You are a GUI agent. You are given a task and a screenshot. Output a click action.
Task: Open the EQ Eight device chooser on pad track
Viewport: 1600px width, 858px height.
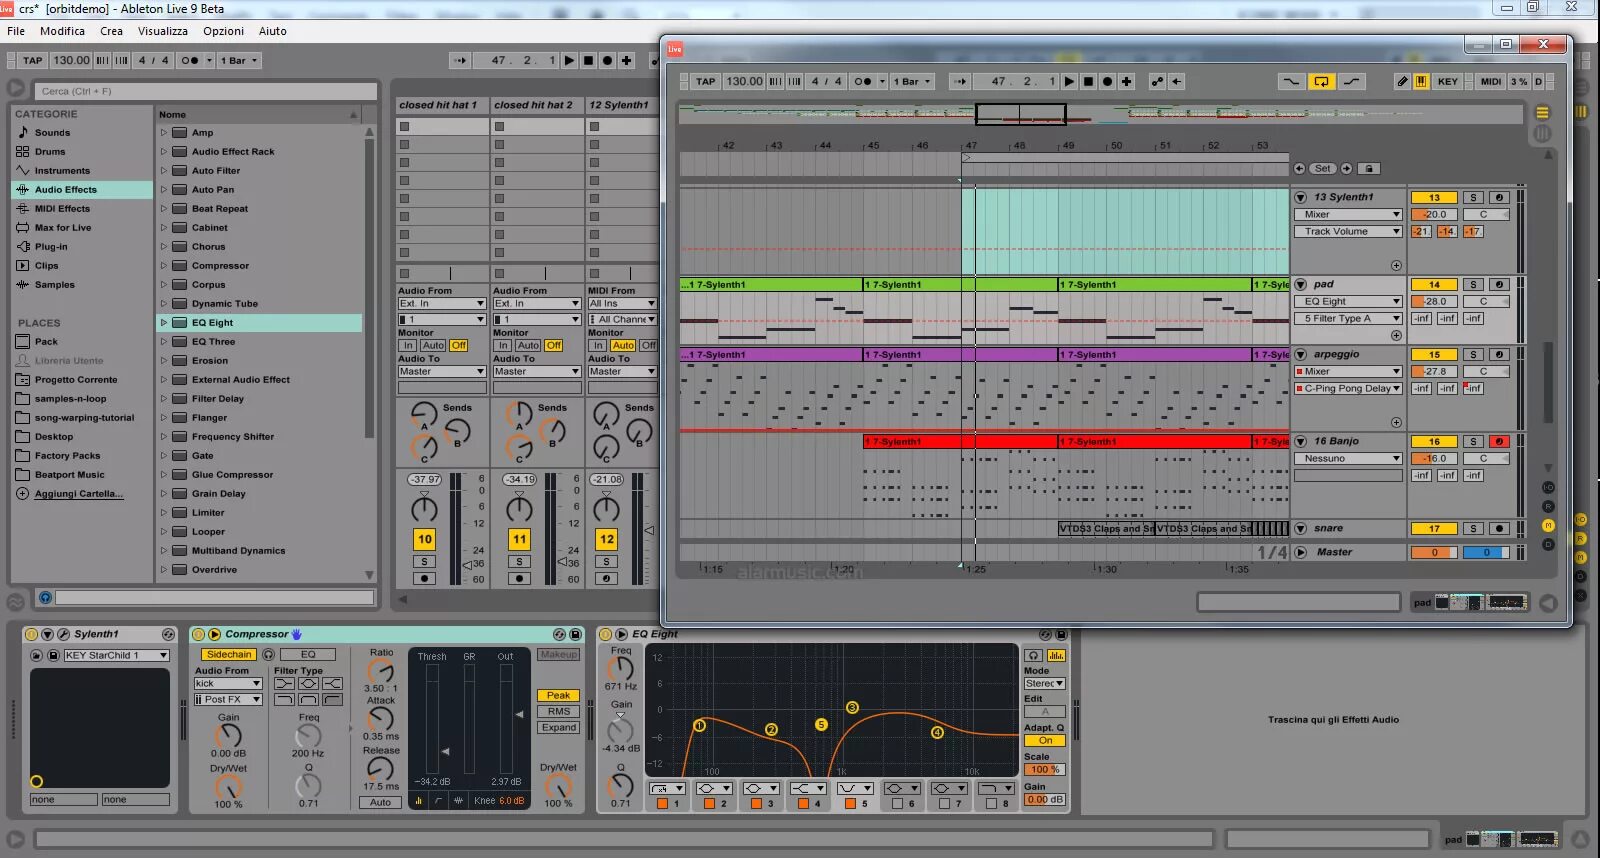(x=1349, y=301)
